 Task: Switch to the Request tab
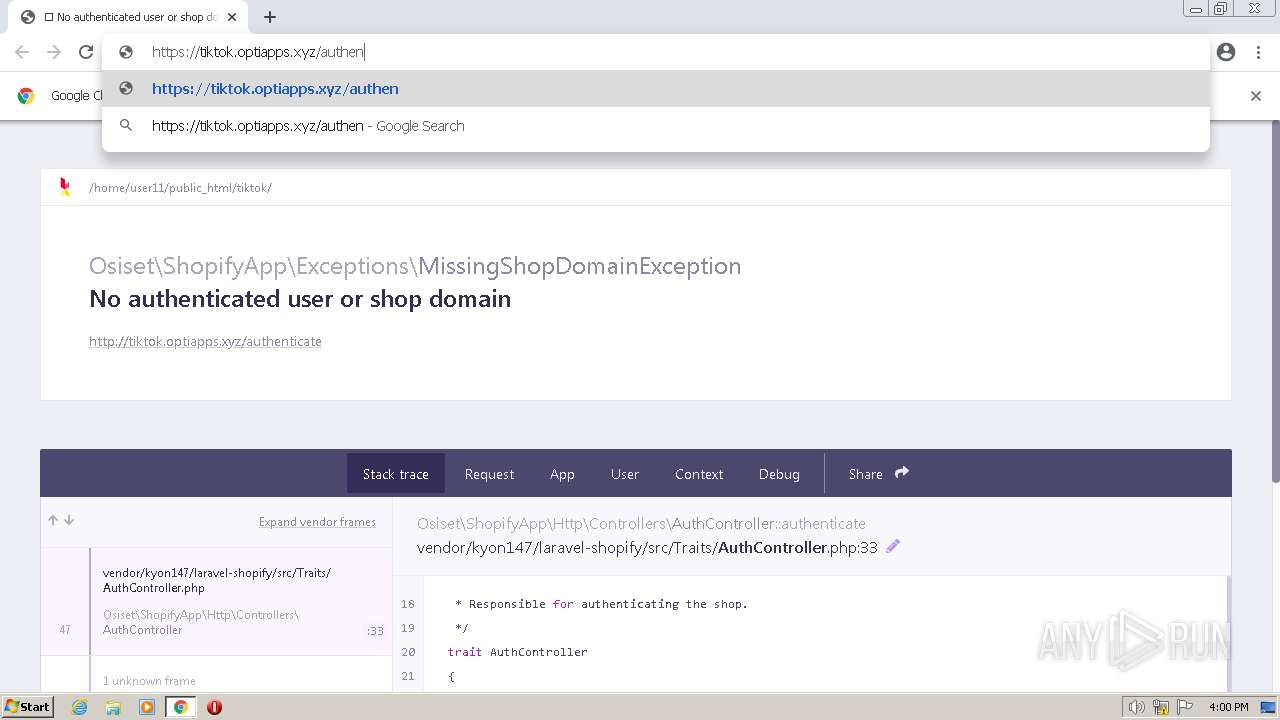tap(489, 474)
